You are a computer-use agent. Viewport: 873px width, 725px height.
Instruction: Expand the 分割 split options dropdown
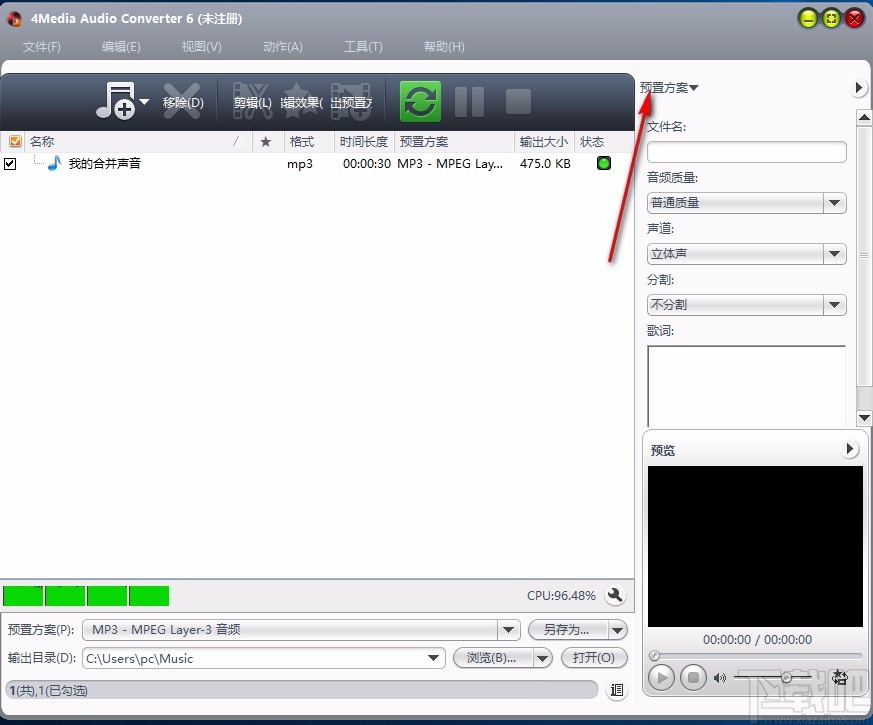pos(834,305)
